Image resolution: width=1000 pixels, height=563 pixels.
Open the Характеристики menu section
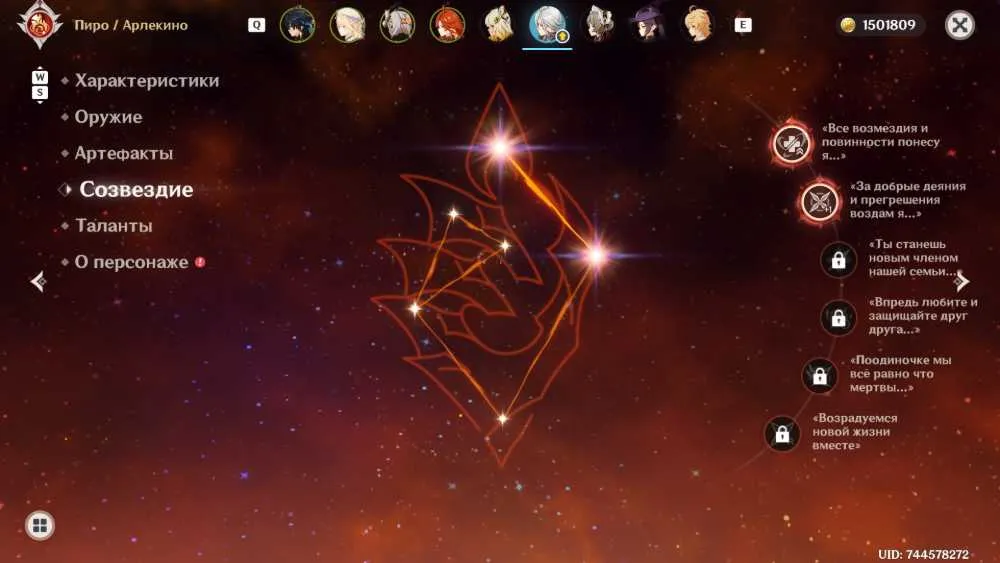tap(147, 81)
